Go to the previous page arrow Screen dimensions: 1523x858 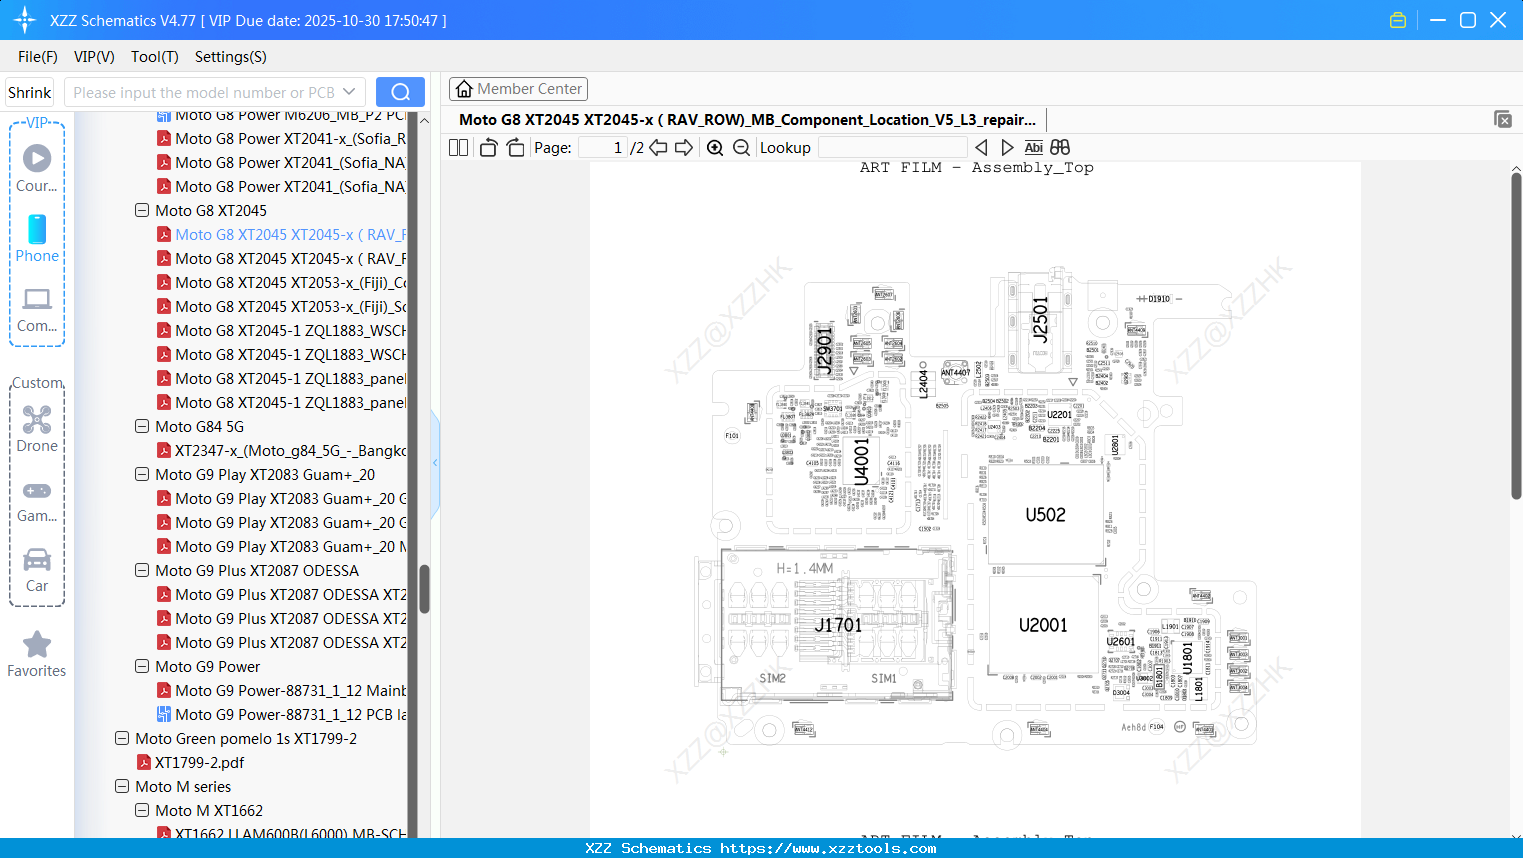658,148
